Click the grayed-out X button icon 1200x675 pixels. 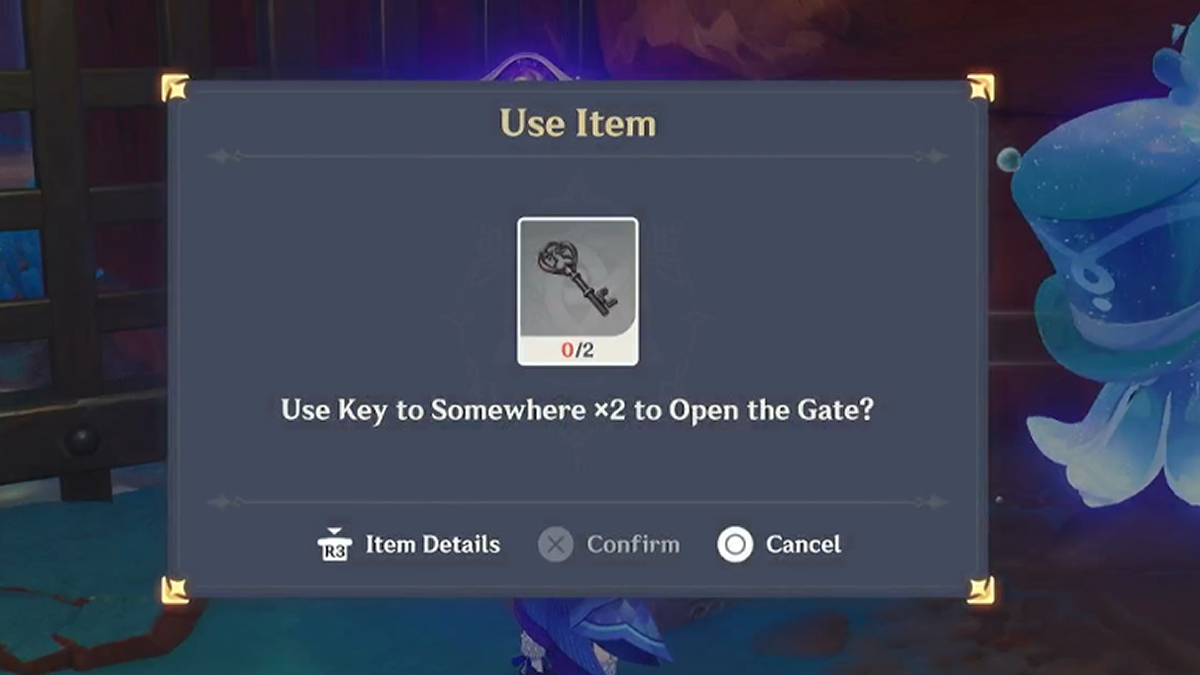pyautogui.click(x=556, y=545)
